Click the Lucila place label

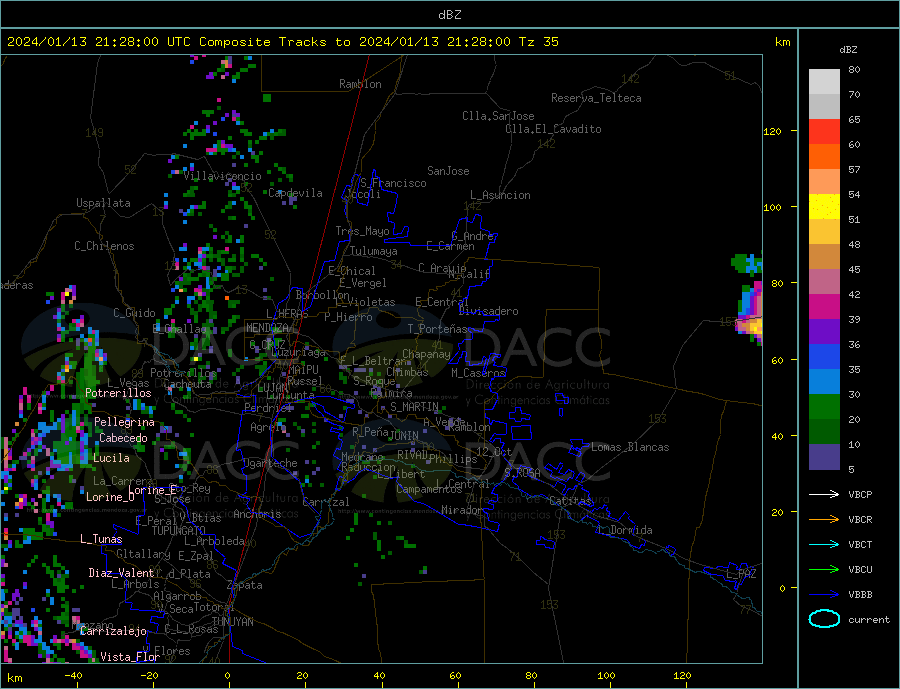(x=111, y=458)
